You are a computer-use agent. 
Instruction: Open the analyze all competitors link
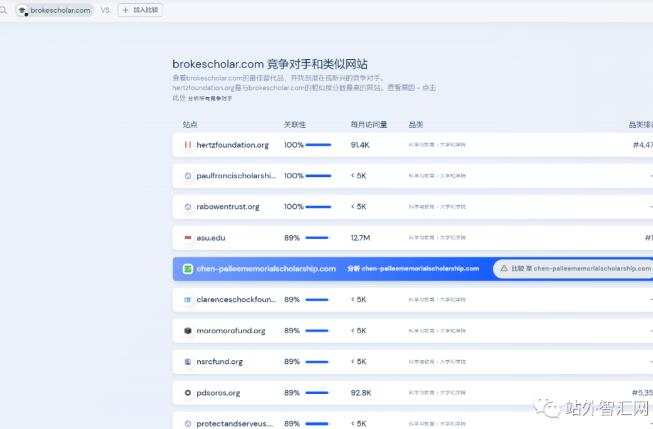click(210, 98)
